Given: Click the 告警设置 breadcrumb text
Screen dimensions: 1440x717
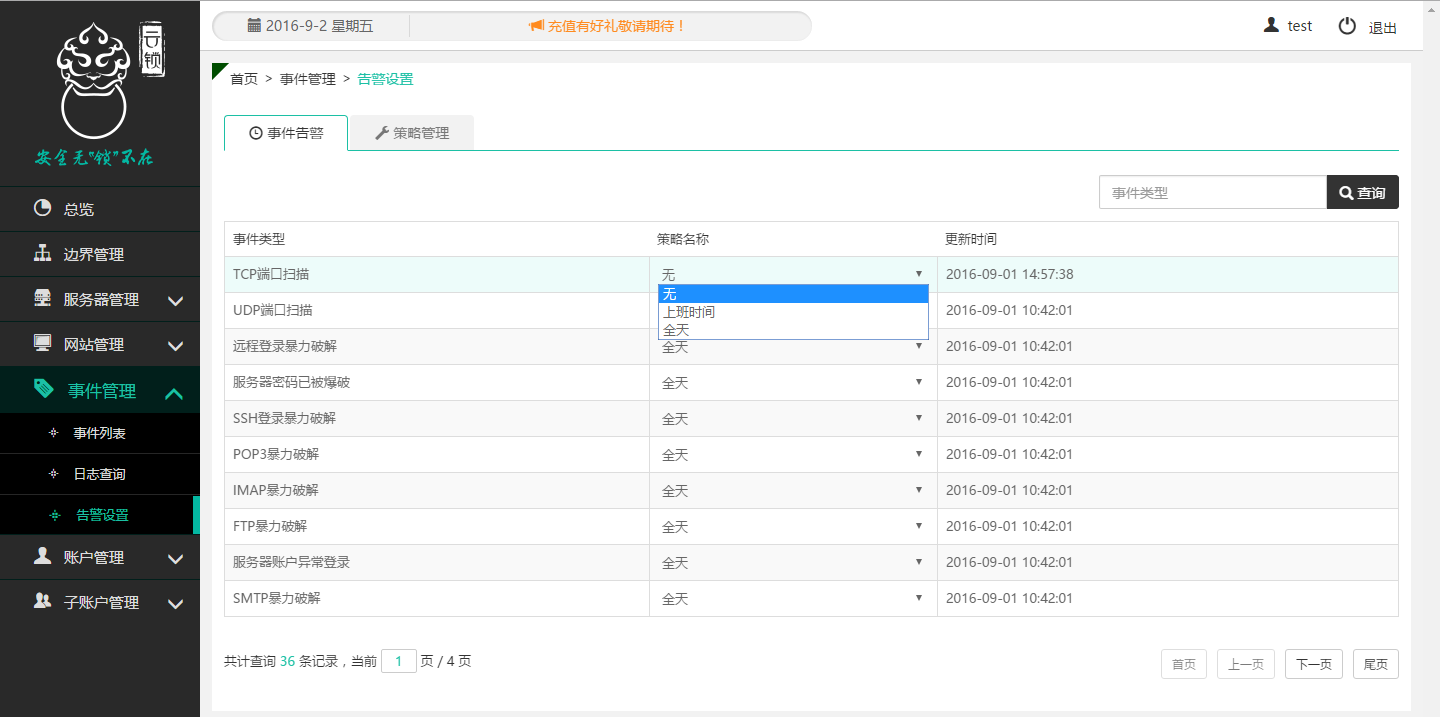Looking at the screenshot, I should pos(385,79).
